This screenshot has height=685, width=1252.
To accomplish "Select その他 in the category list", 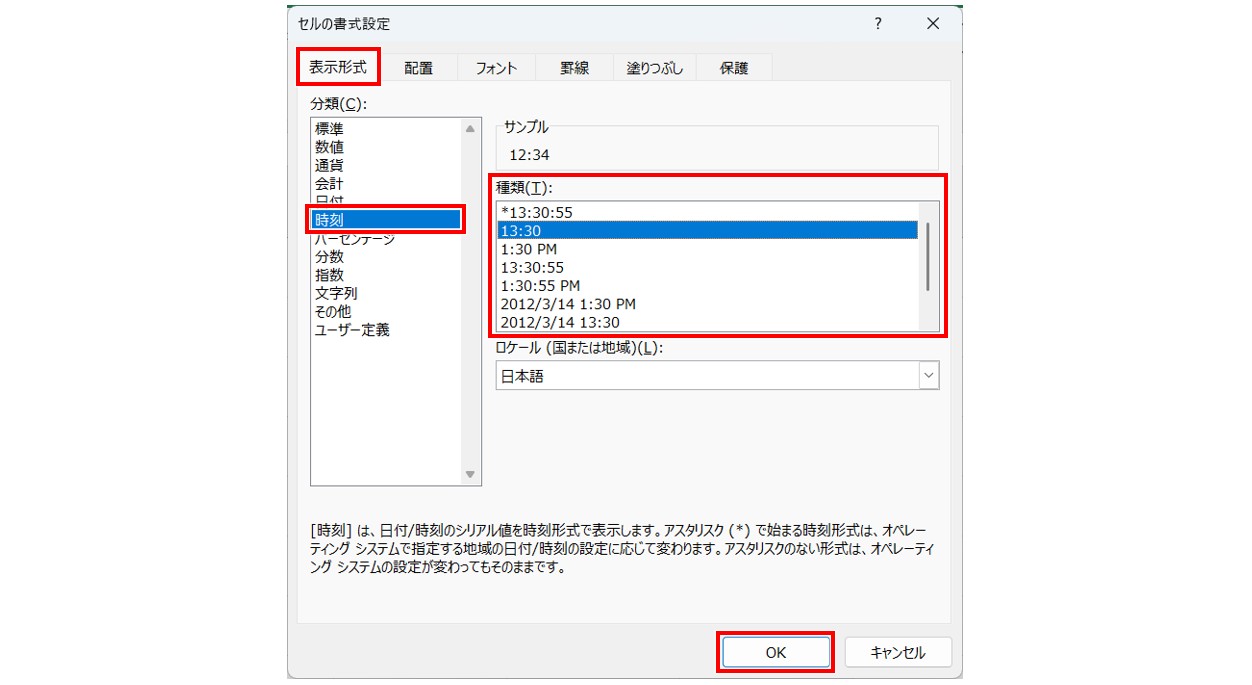I will pos(386,311).
